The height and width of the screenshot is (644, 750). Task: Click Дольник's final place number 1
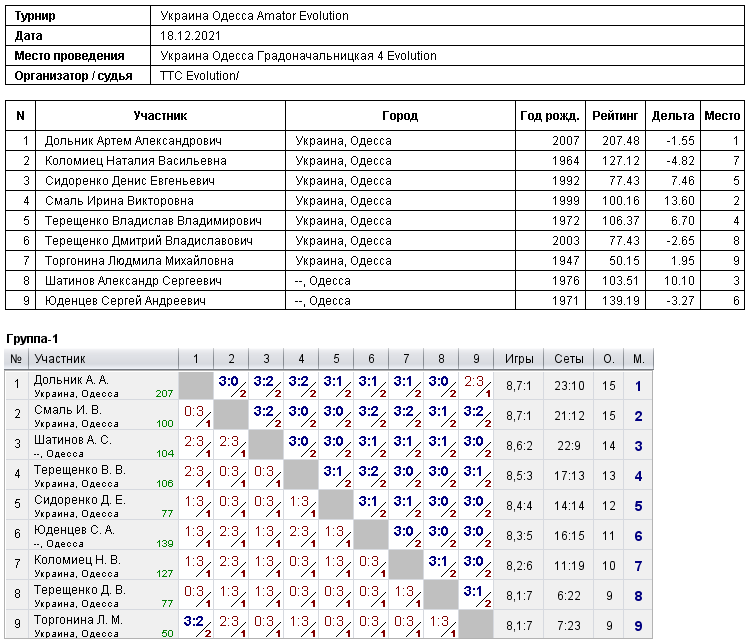pos(638,386)
